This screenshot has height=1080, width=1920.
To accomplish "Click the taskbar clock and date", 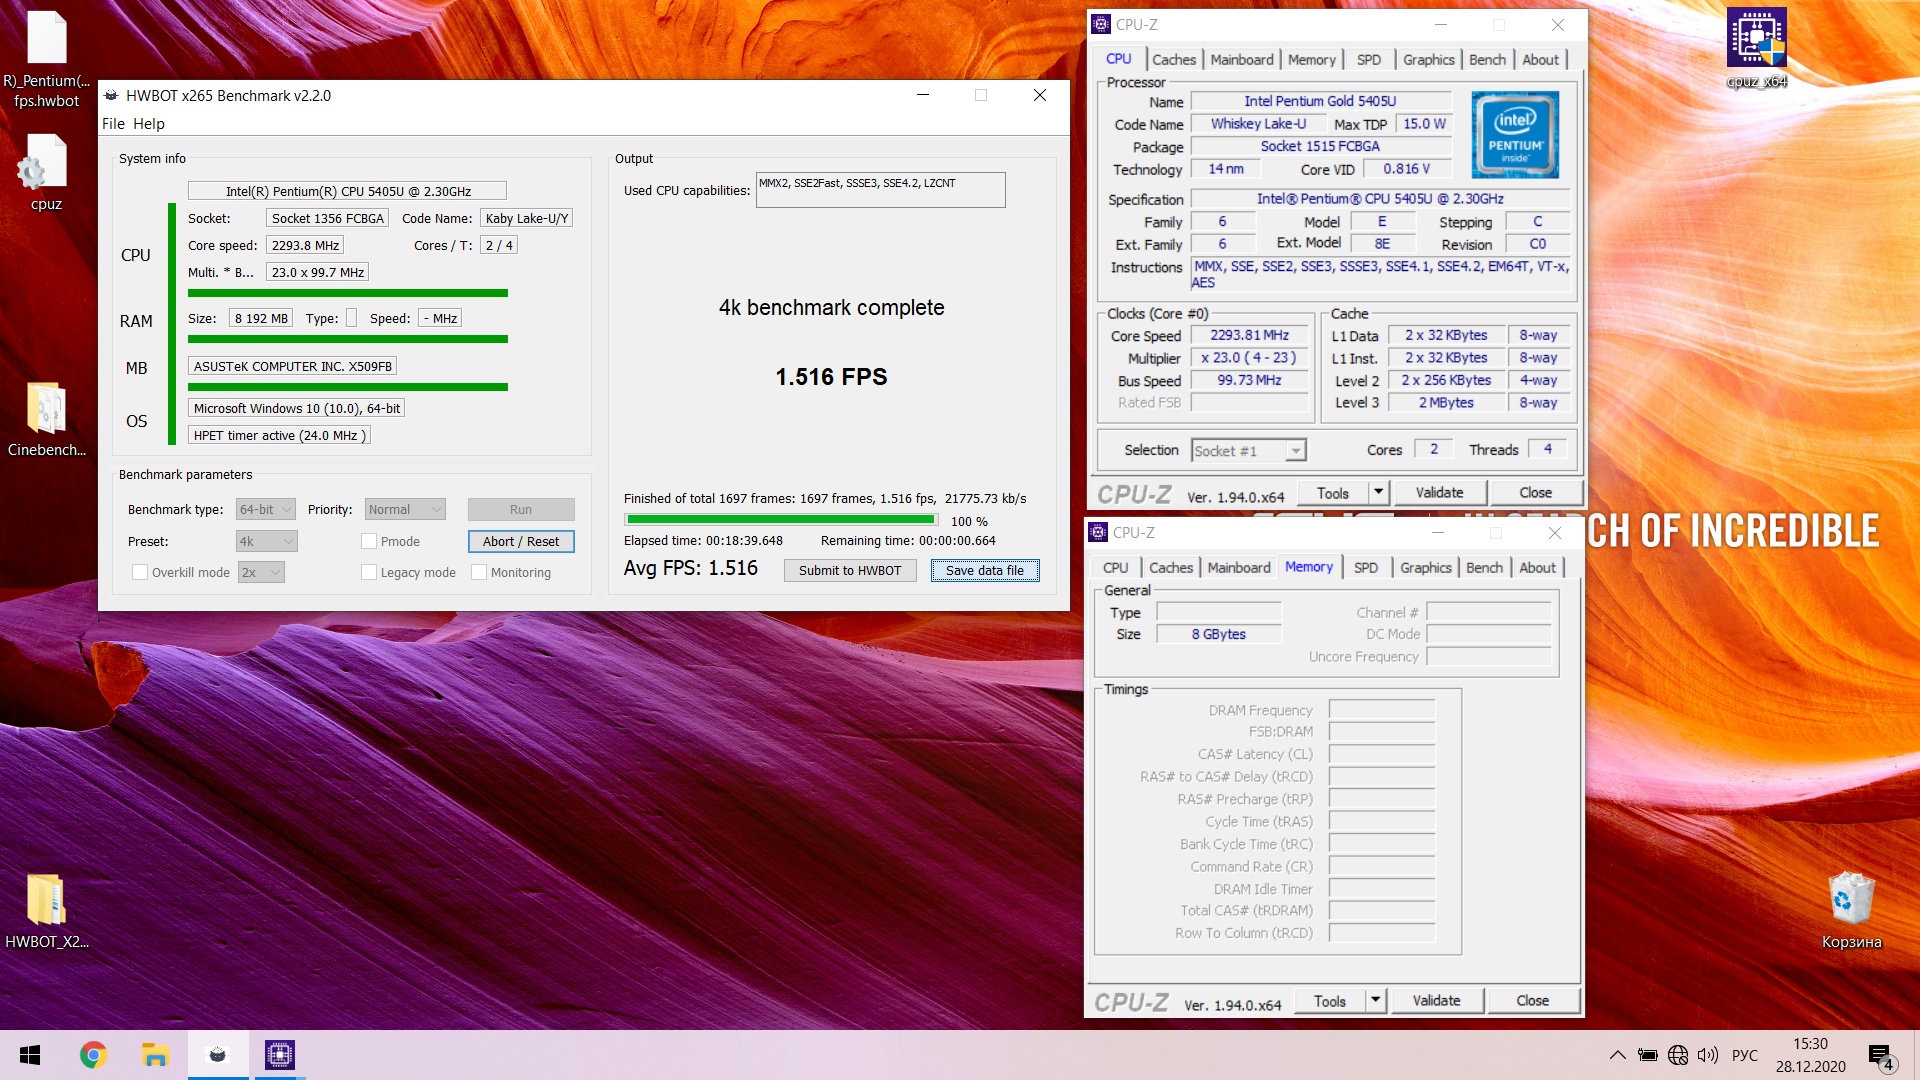I will pyautogui.click(x=1810, y=1055).
